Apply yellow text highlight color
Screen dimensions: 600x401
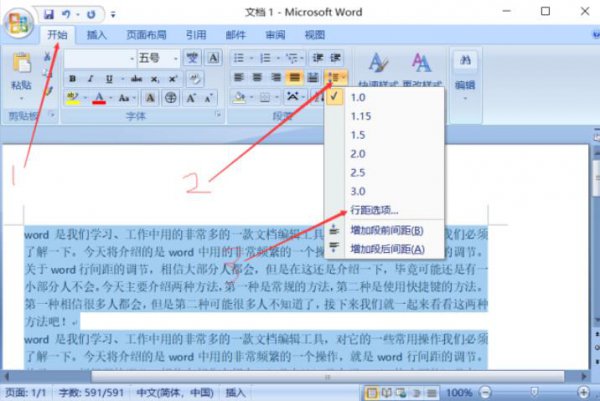click(72, 98)
